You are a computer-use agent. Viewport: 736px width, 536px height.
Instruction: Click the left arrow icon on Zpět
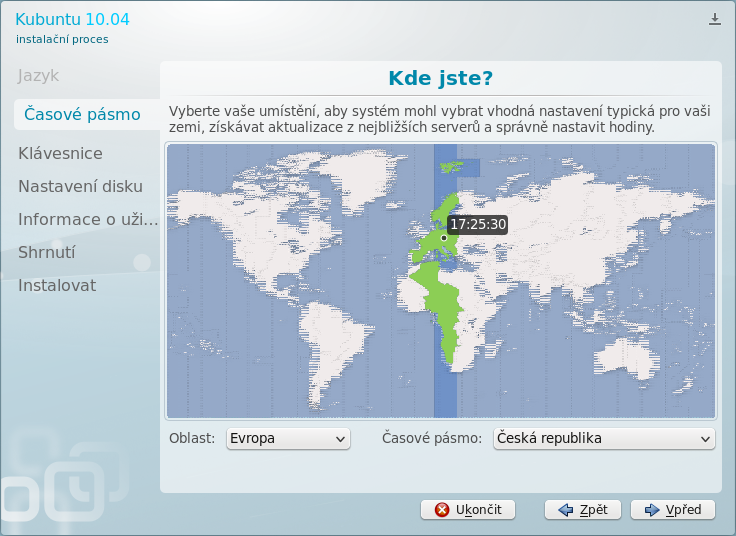566,510
